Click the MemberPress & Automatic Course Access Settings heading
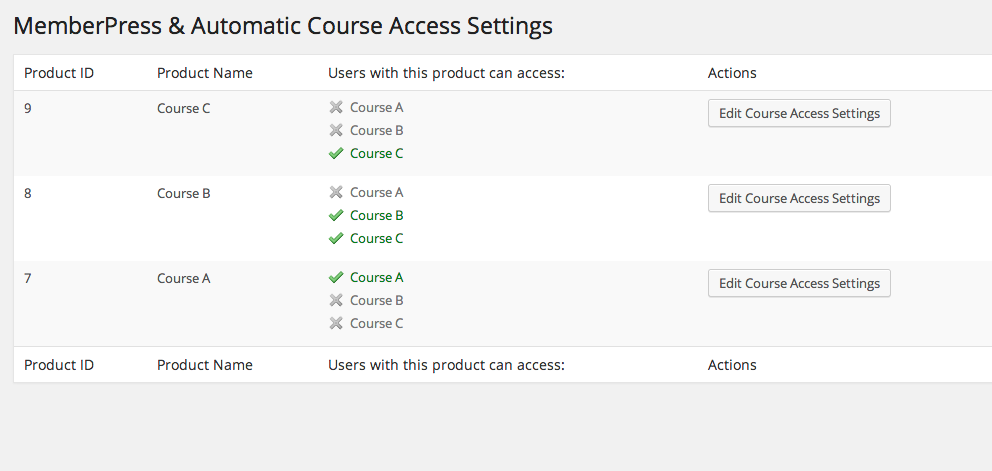The width and height of the screenshot is (992, 471). point(283,26)
